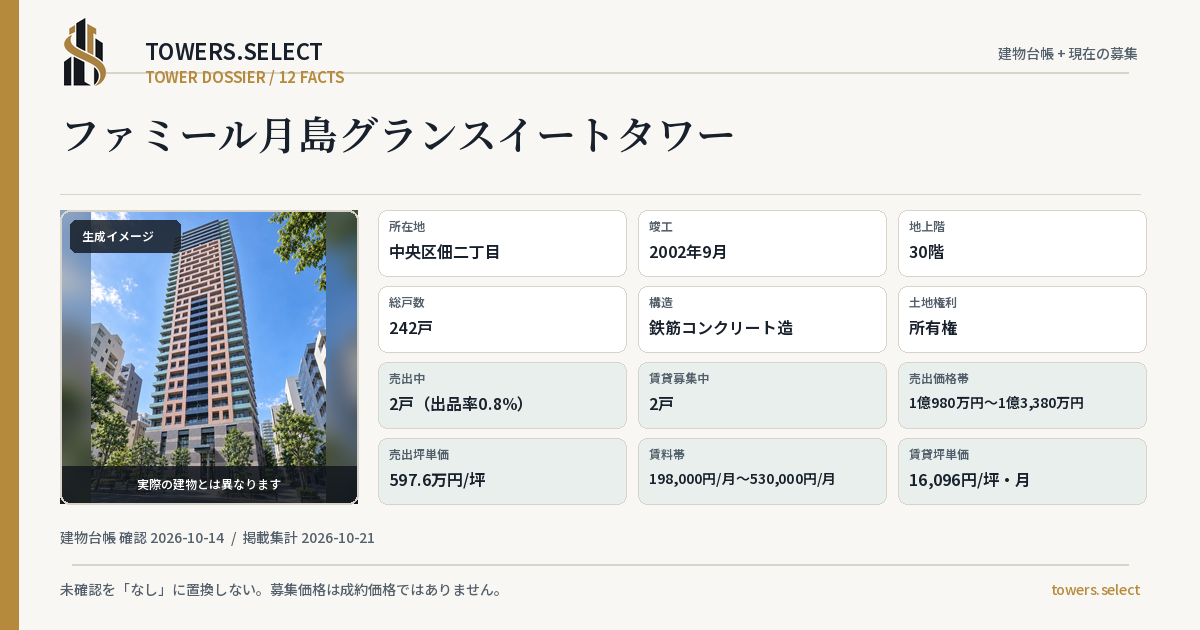The height and width of the screenshot is (630, 1200).
Task: Click the caption '実際の建物とは異なります'
Action: (209, 484)
